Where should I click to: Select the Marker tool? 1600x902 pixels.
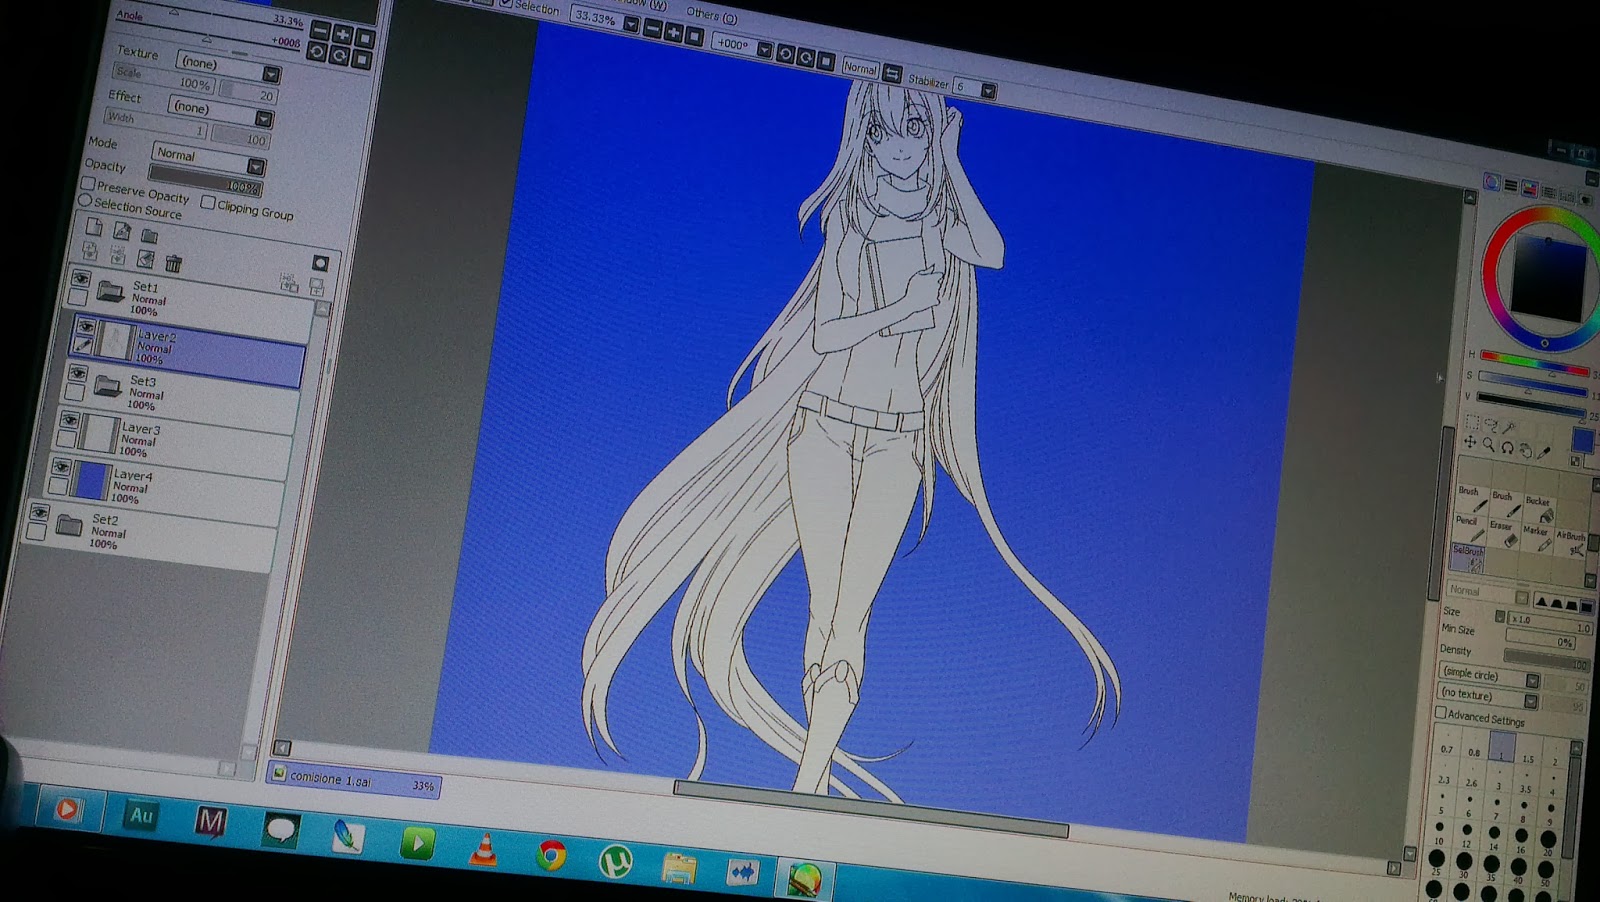click(x=1537, y=538)
